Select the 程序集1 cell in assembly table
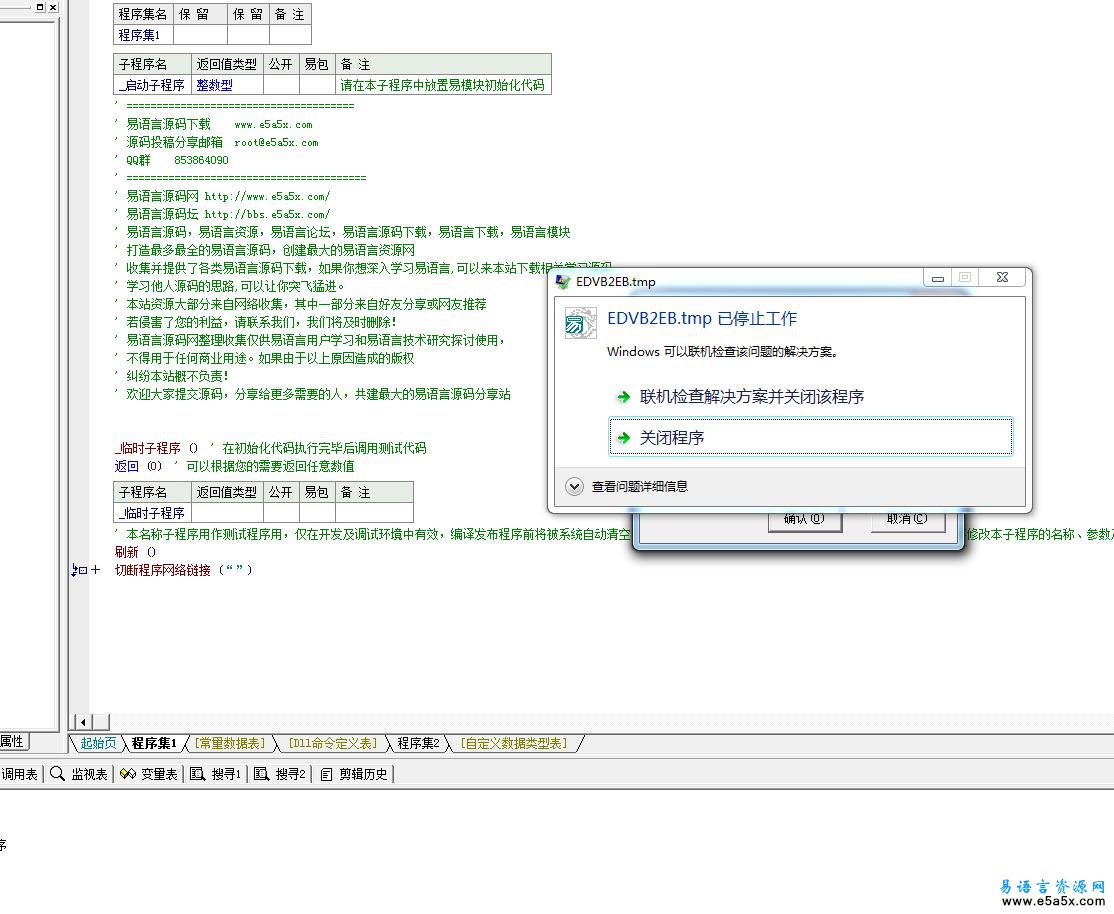This screenshot has width=1114, height=914. point(143,34)
